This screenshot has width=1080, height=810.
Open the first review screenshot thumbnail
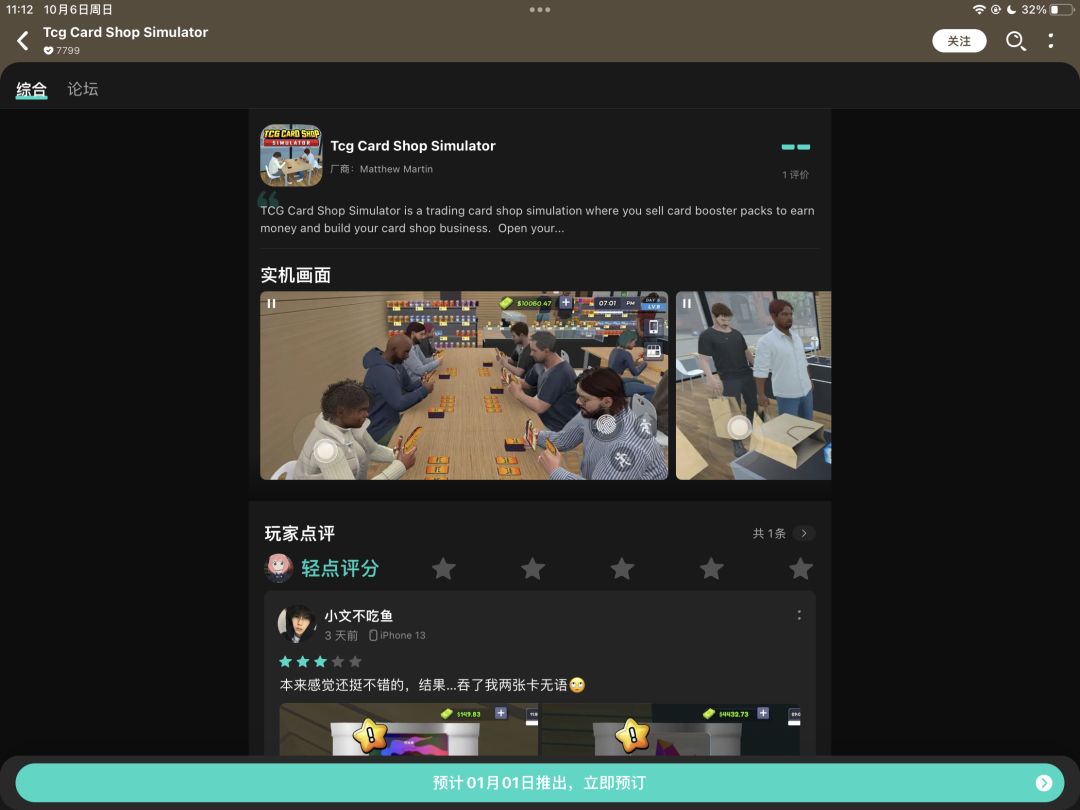click(408, 729)
